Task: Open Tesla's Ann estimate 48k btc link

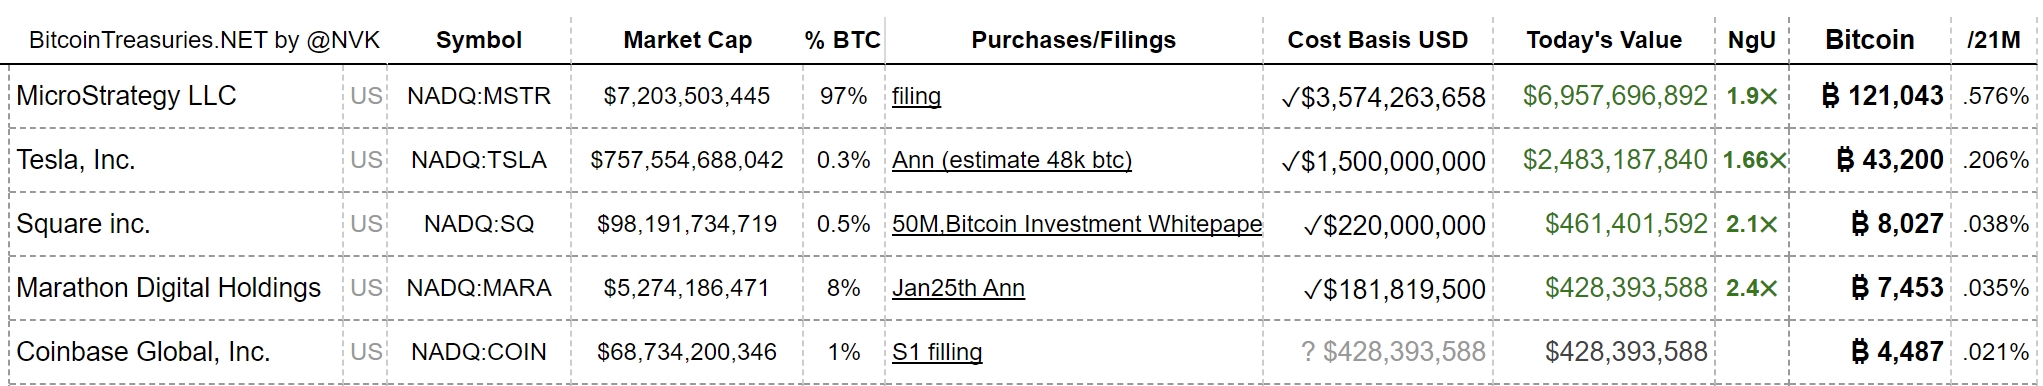Action: click(1012, 160)
